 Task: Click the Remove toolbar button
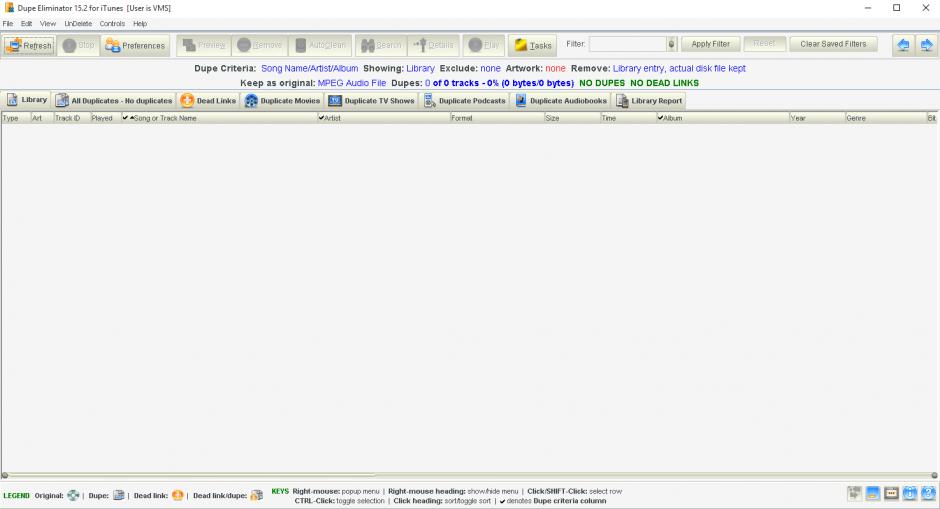coord(259,46)
